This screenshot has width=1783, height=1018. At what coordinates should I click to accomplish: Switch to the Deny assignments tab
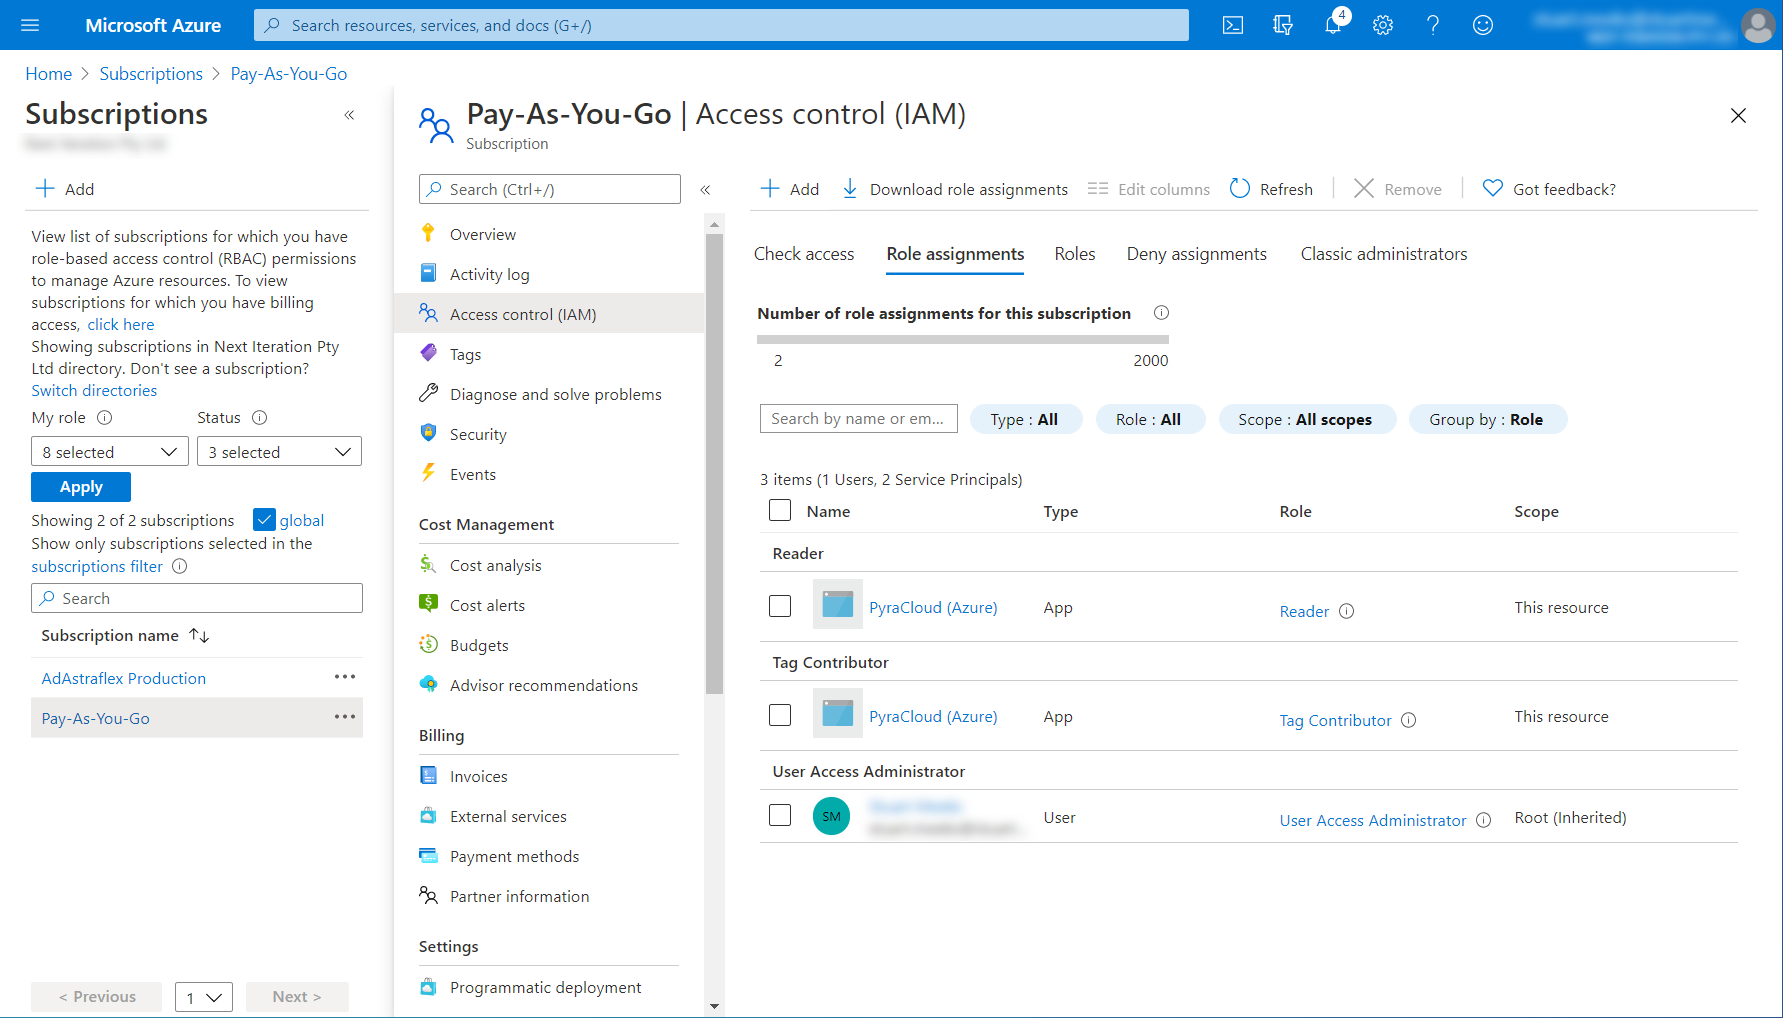pos(1196,254)
